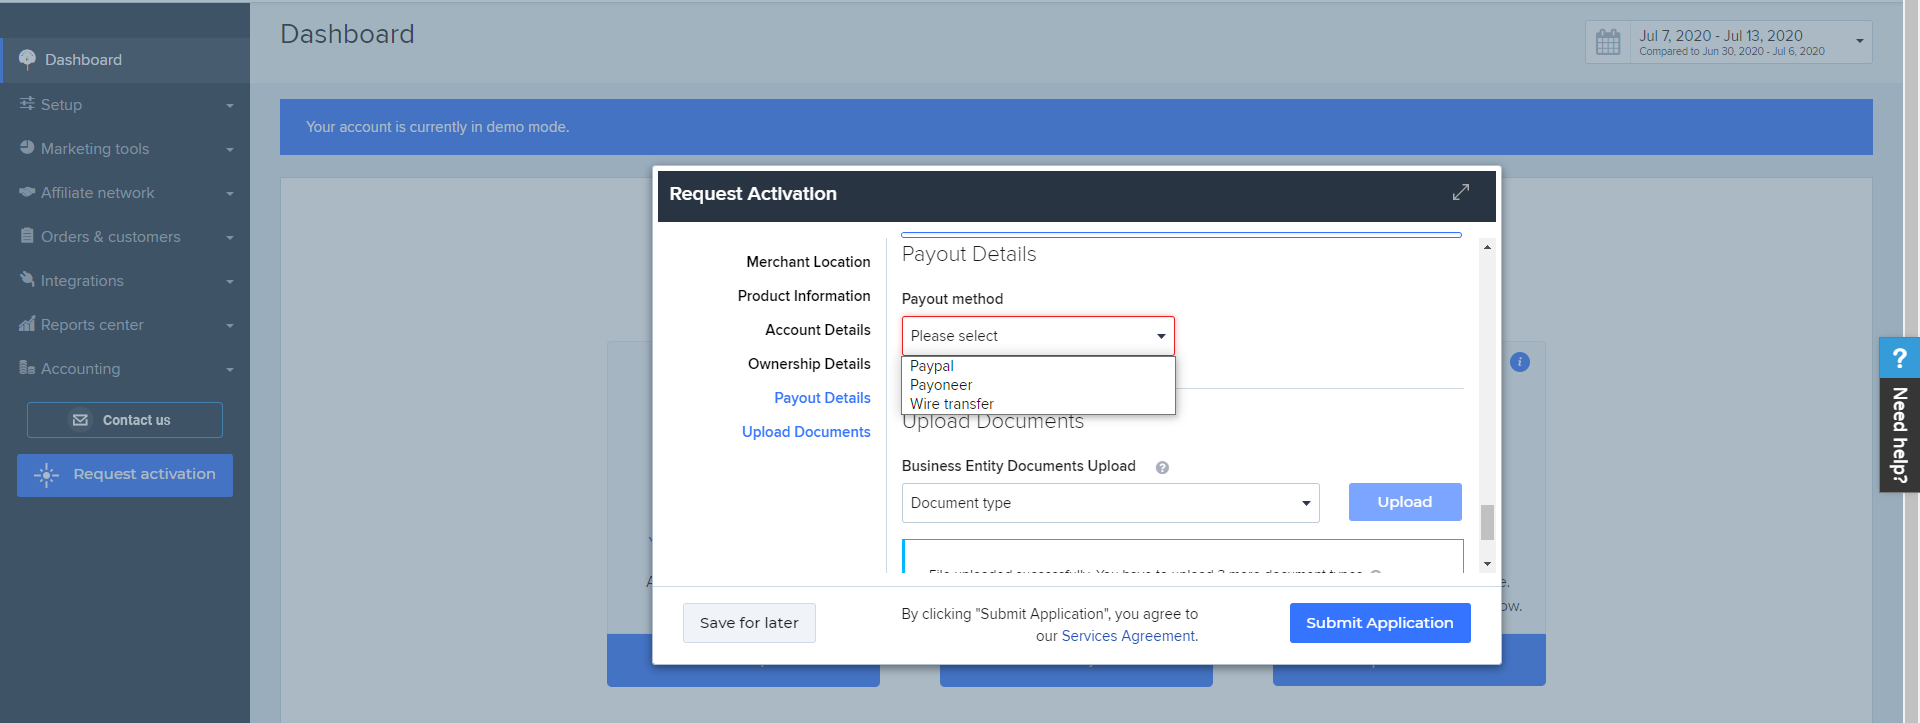Screen dimensions: 1920x723
Task: Go to Product Information section
Action: [x=804, y=296]
